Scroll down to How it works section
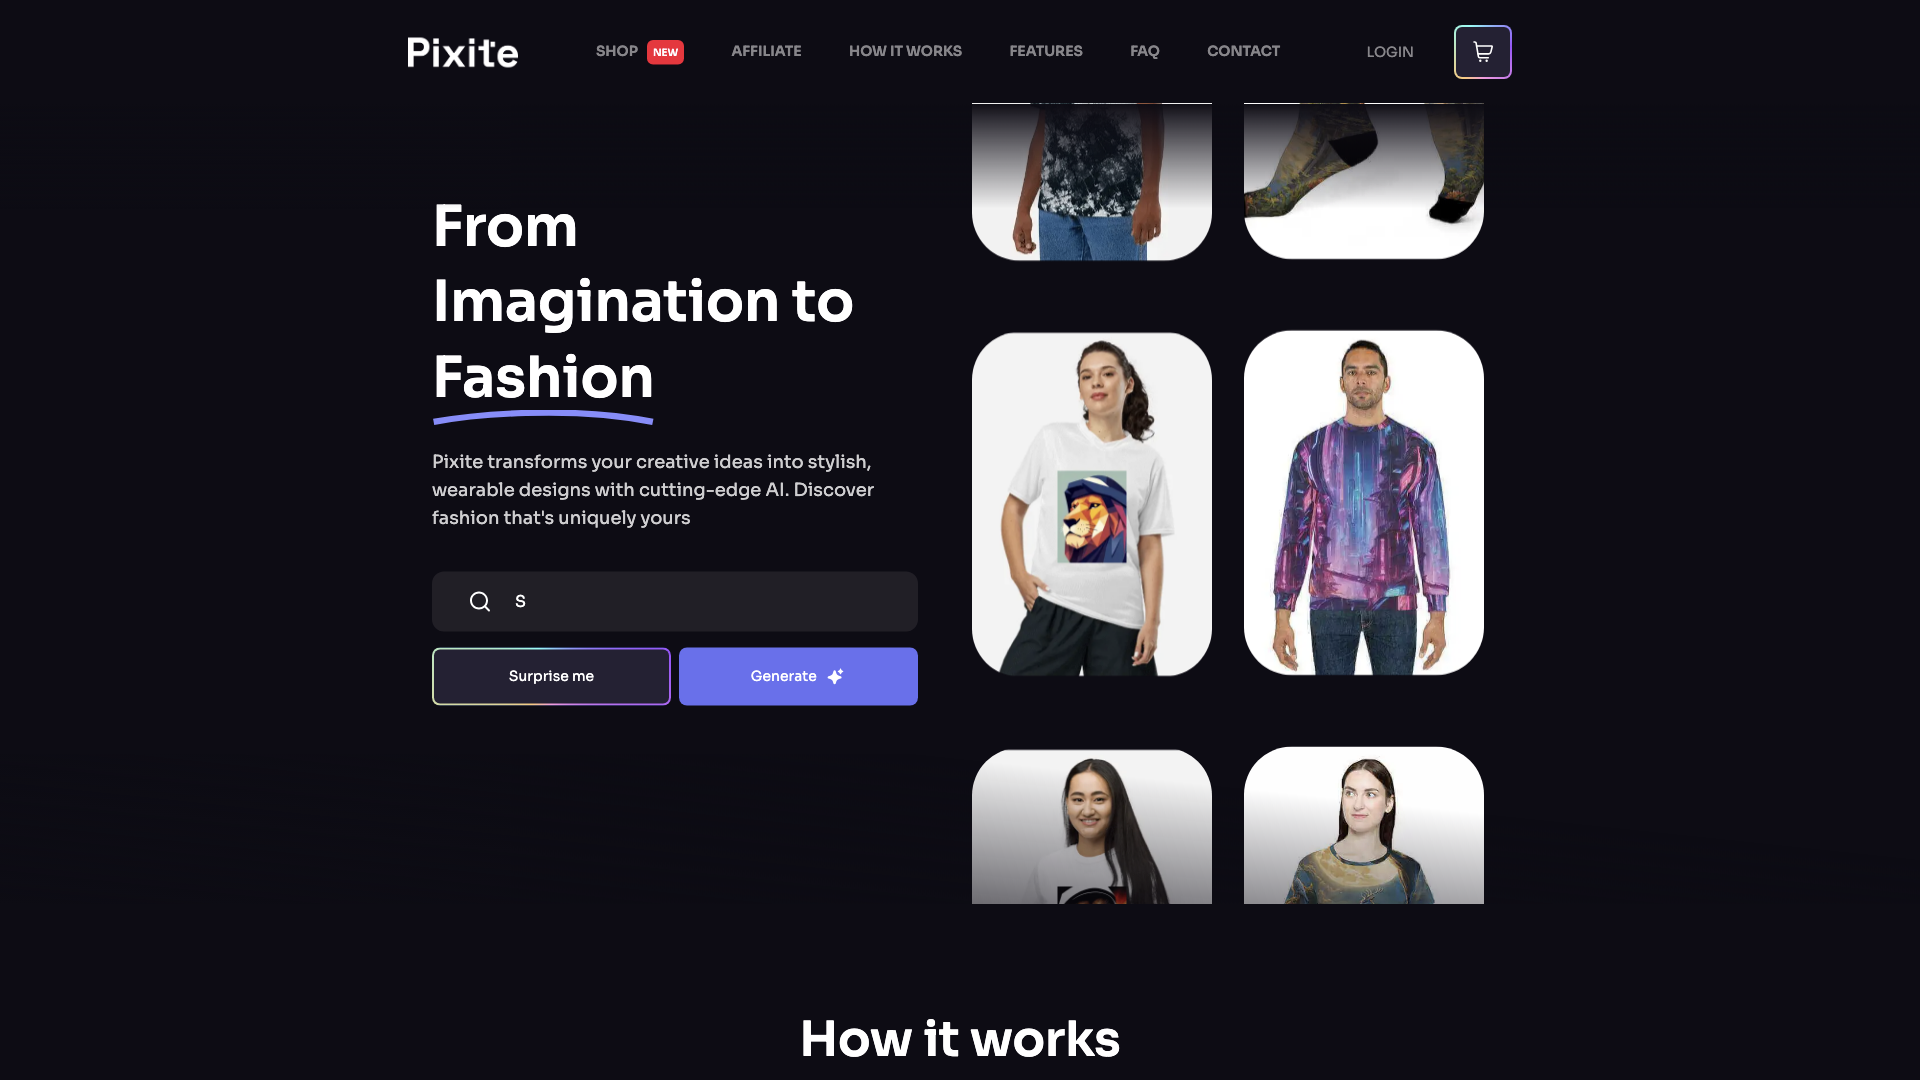Viewport: 1920px width, 1080px height. [x=960, y=1039]
